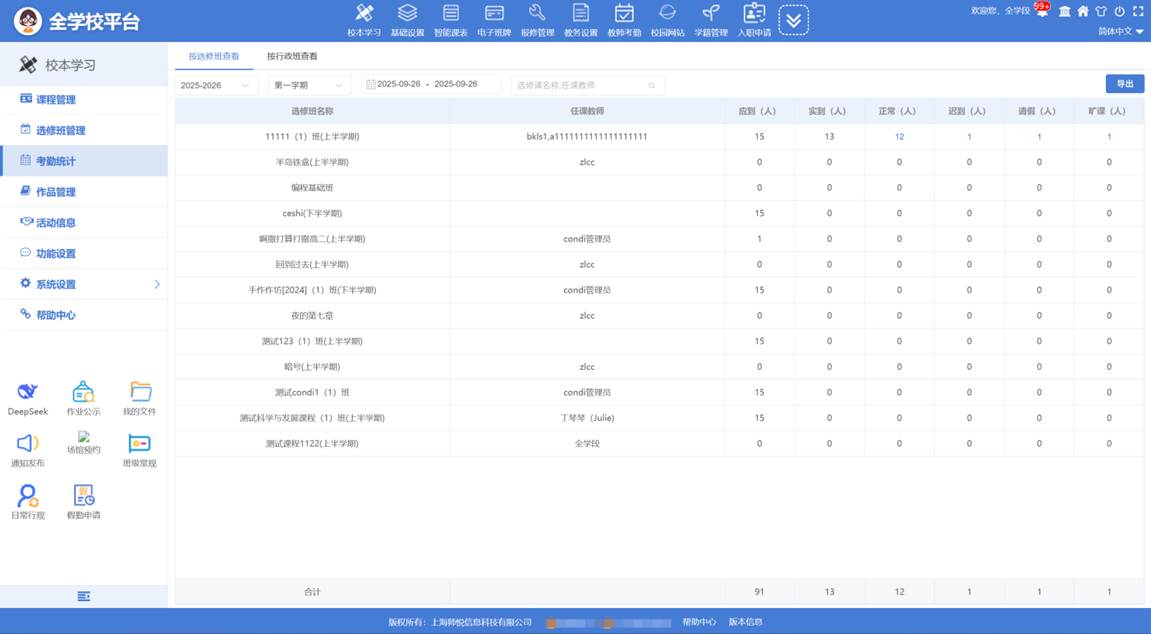
Task: Click the notification bell with 99+ badge
Action: [x=1042, y=11]
